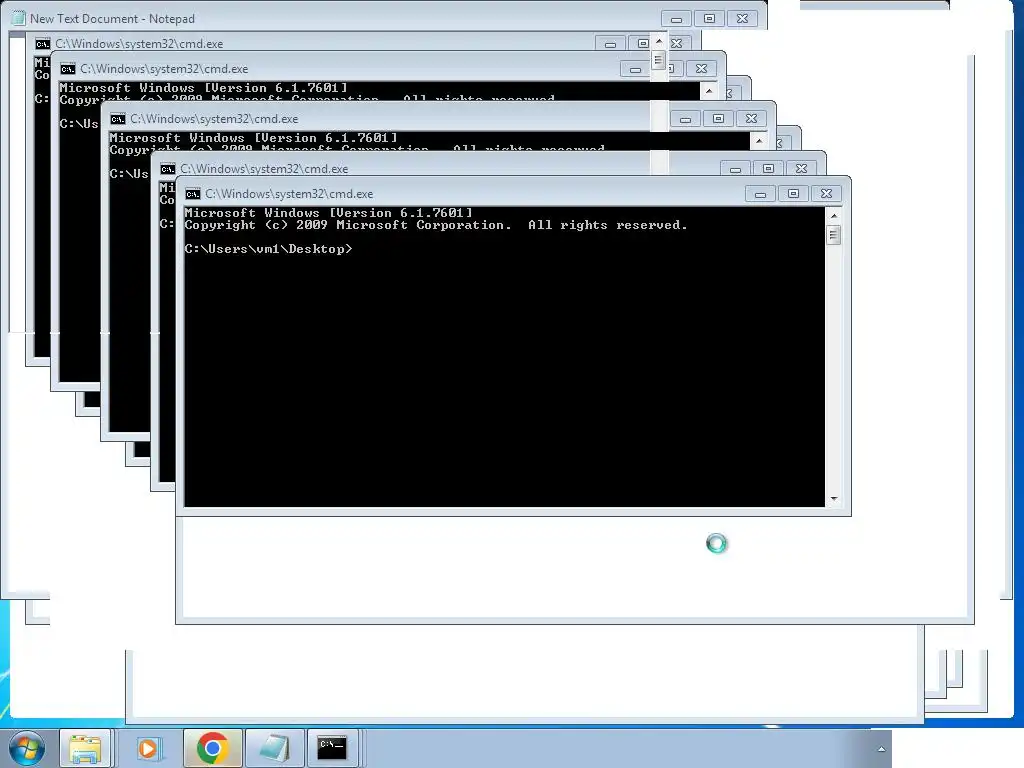Image resolution: width=1024 pixels, height=768 pixels.
Task: Switch to Notepad via its taskbar icon
Action: 275,748
